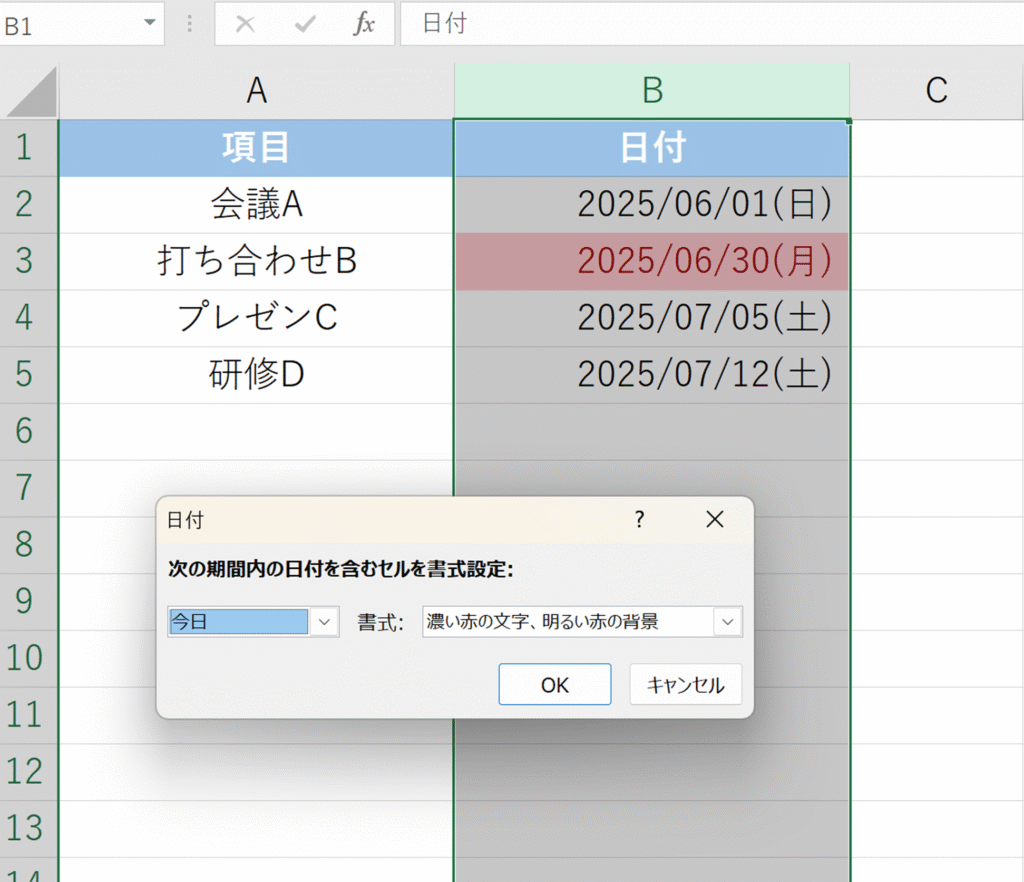The height and width of the screenshot is (882, 1024).
Task: Open the Insert Function fx icon
Action: [364, 24]
